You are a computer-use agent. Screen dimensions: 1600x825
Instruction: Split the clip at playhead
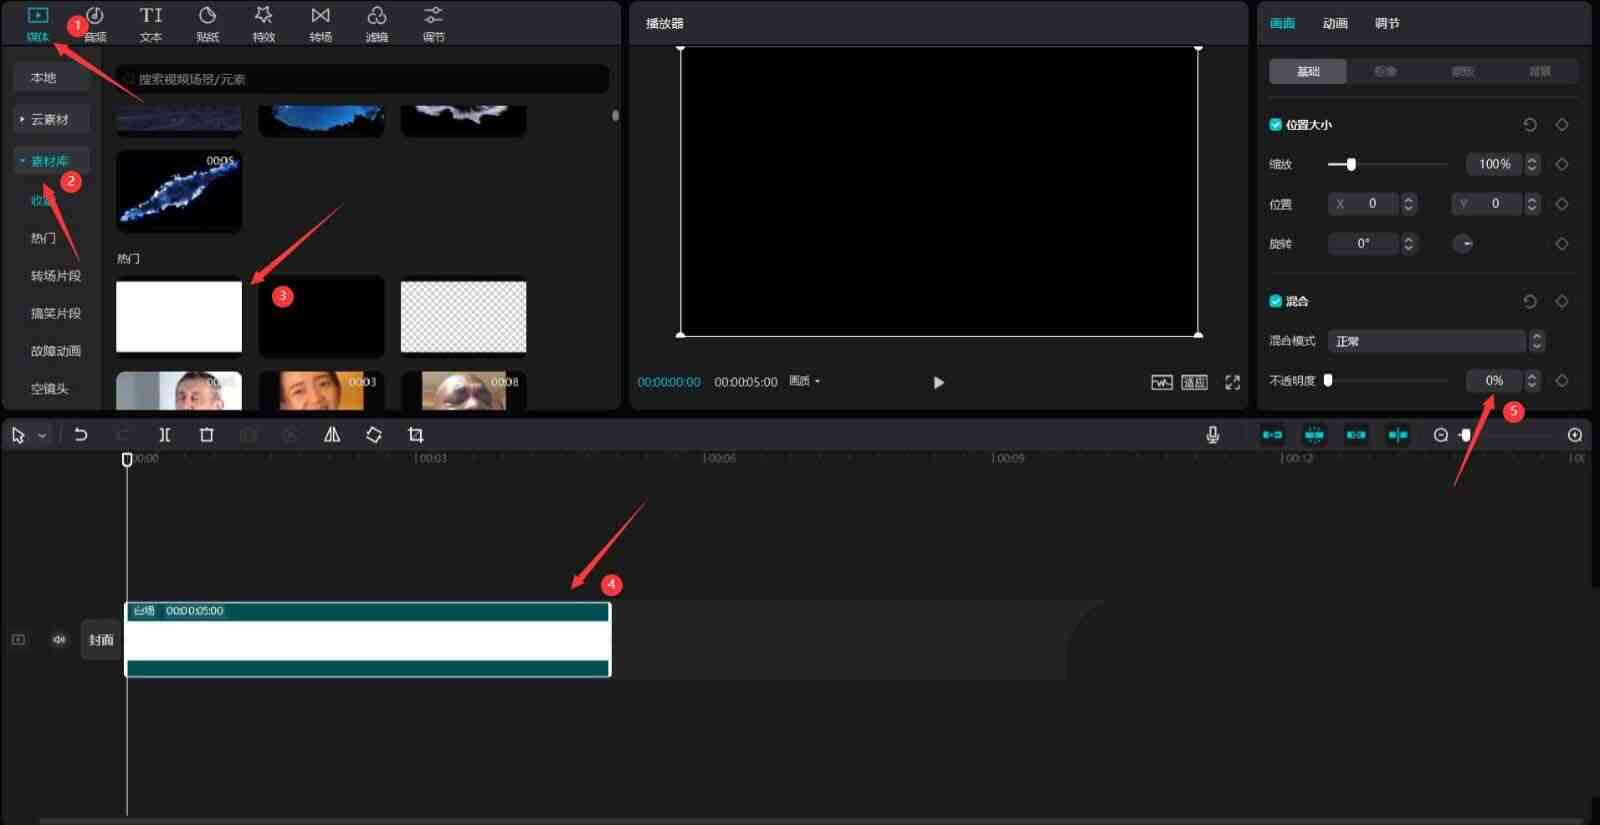click(x=165, y=435)
